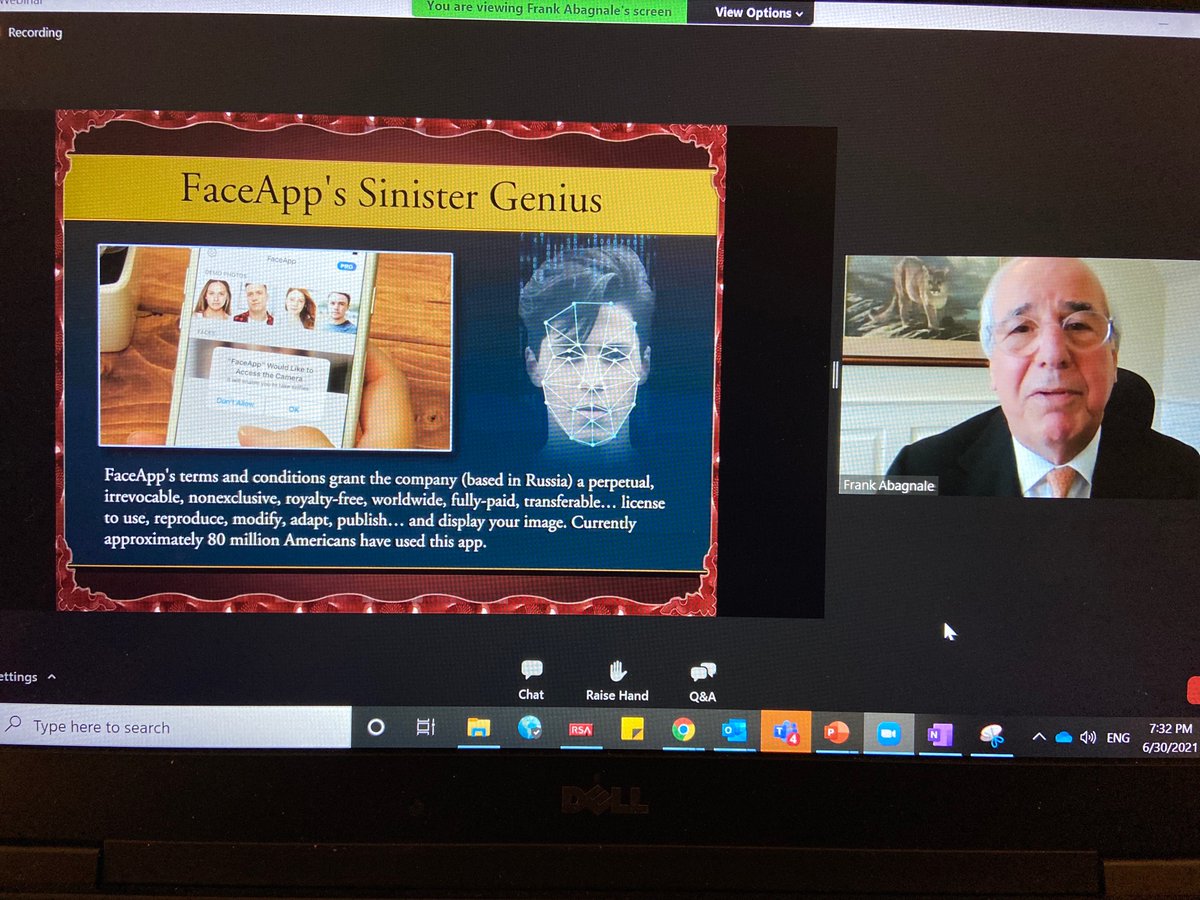Click the FaceApp phone image on slide
This screenshot has height=900, width=1200.
pos(275,348)
